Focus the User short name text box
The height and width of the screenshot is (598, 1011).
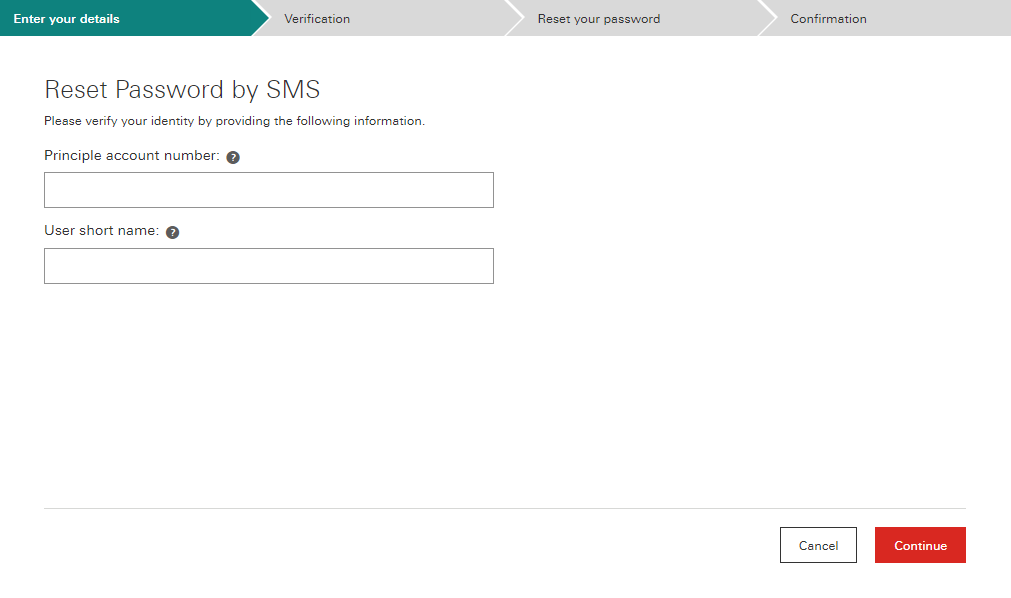tap(268, 266)
